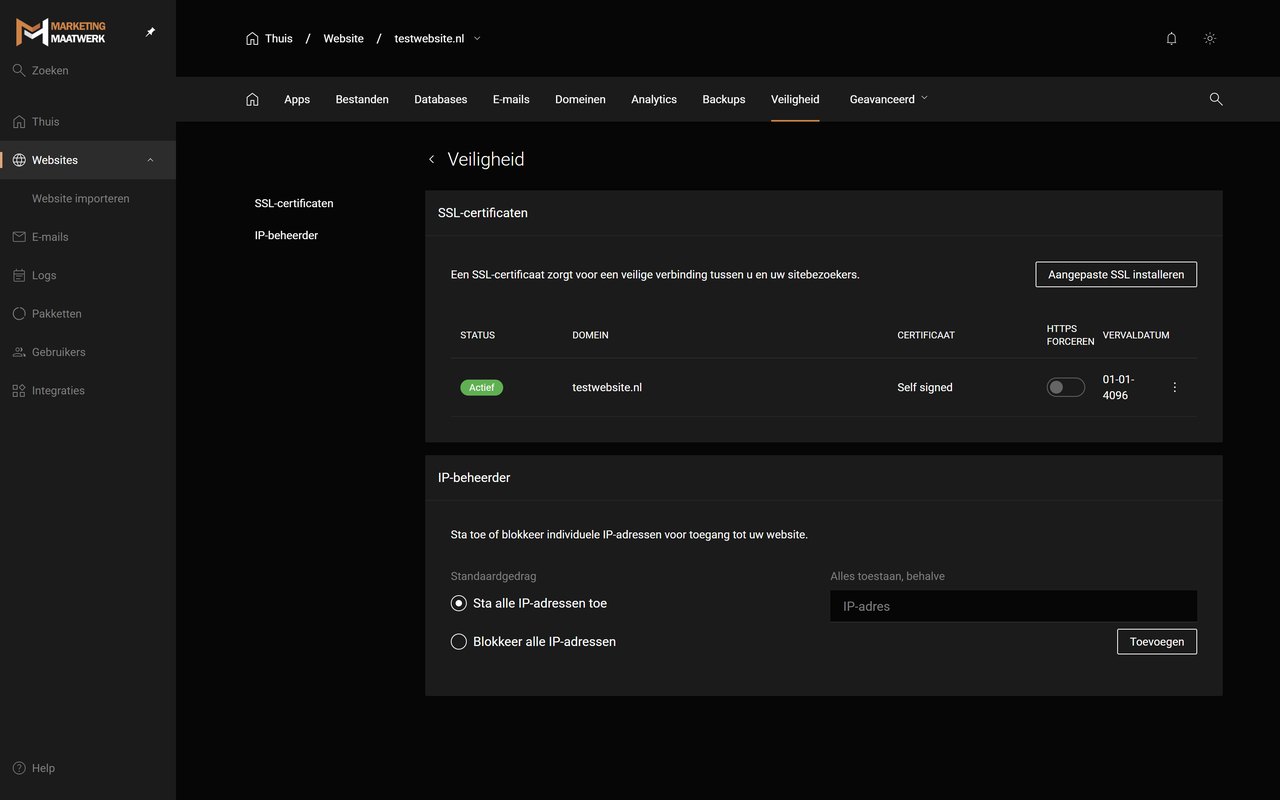The width and height of the screenshot is (1280, 800).
Task: Switch to the Backups tab
Action: pos(724,99)
